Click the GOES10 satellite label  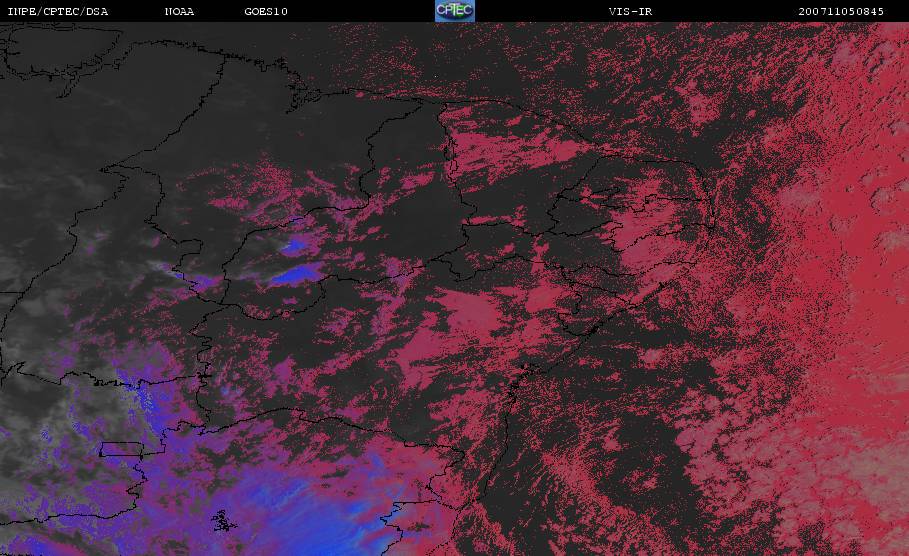266,12
